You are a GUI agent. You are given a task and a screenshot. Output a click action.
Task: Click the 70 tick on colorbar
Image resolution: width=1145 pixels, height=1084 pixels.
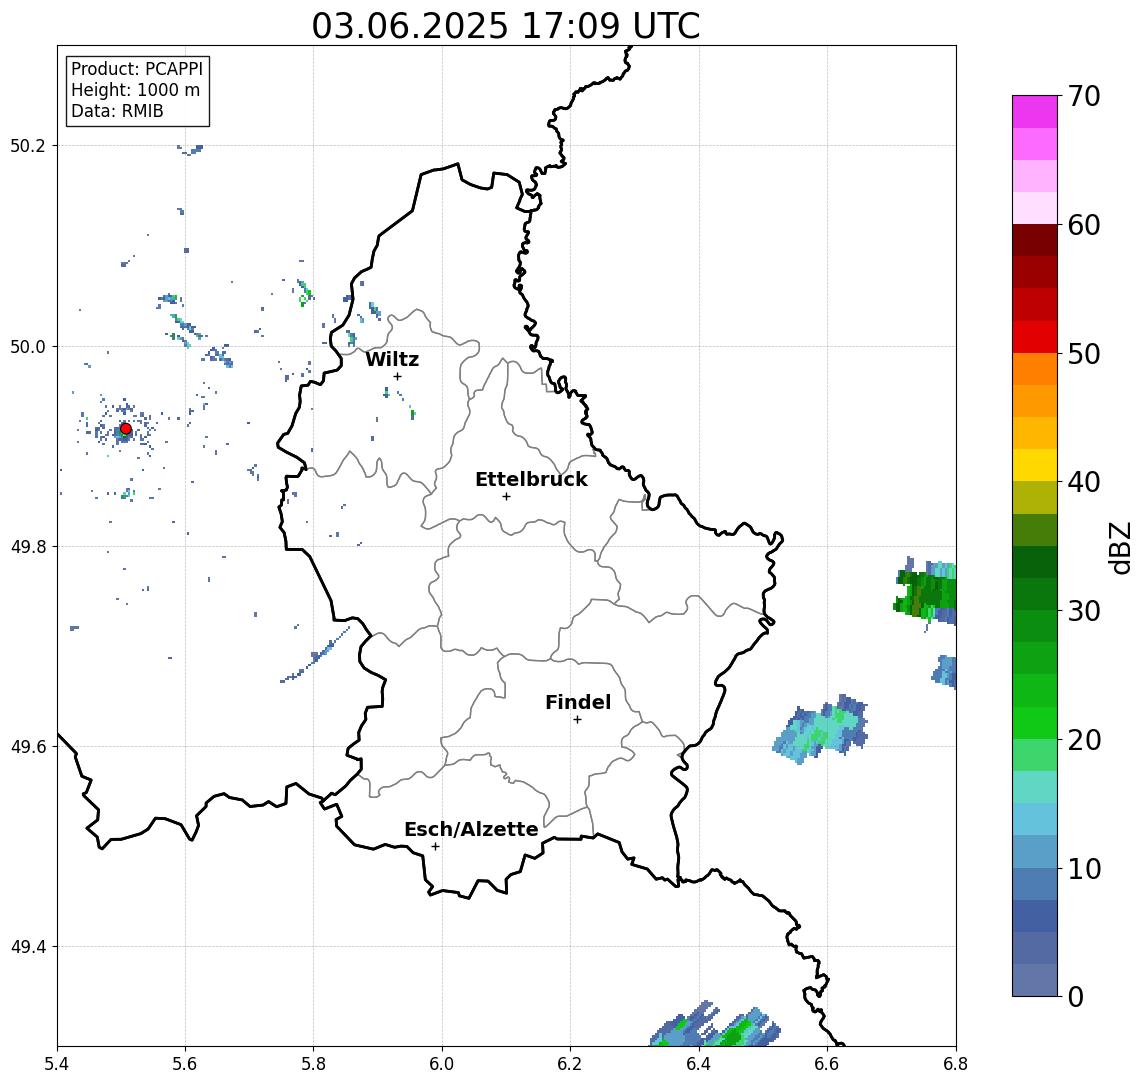tap(1083, 96)
